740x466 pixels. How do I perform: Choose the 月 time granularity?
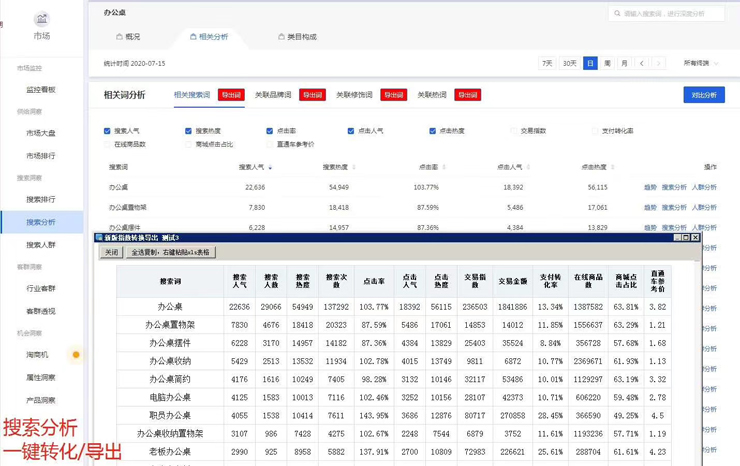pyautogui.click(x=624, y=63)
